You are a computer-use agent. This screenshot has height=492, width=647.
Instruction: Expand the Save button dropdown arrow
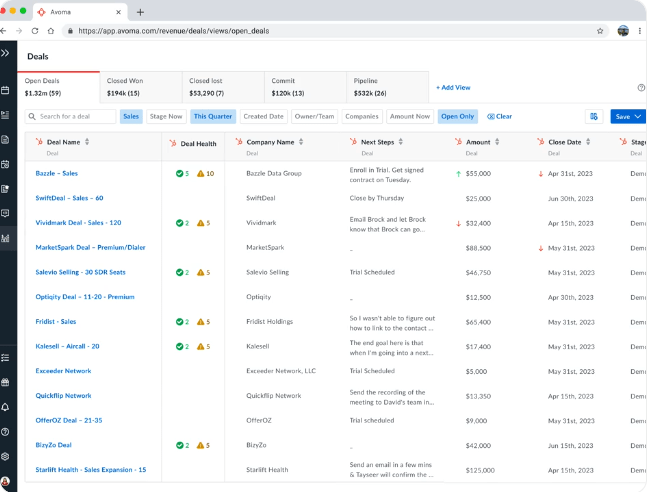point(638,116)
